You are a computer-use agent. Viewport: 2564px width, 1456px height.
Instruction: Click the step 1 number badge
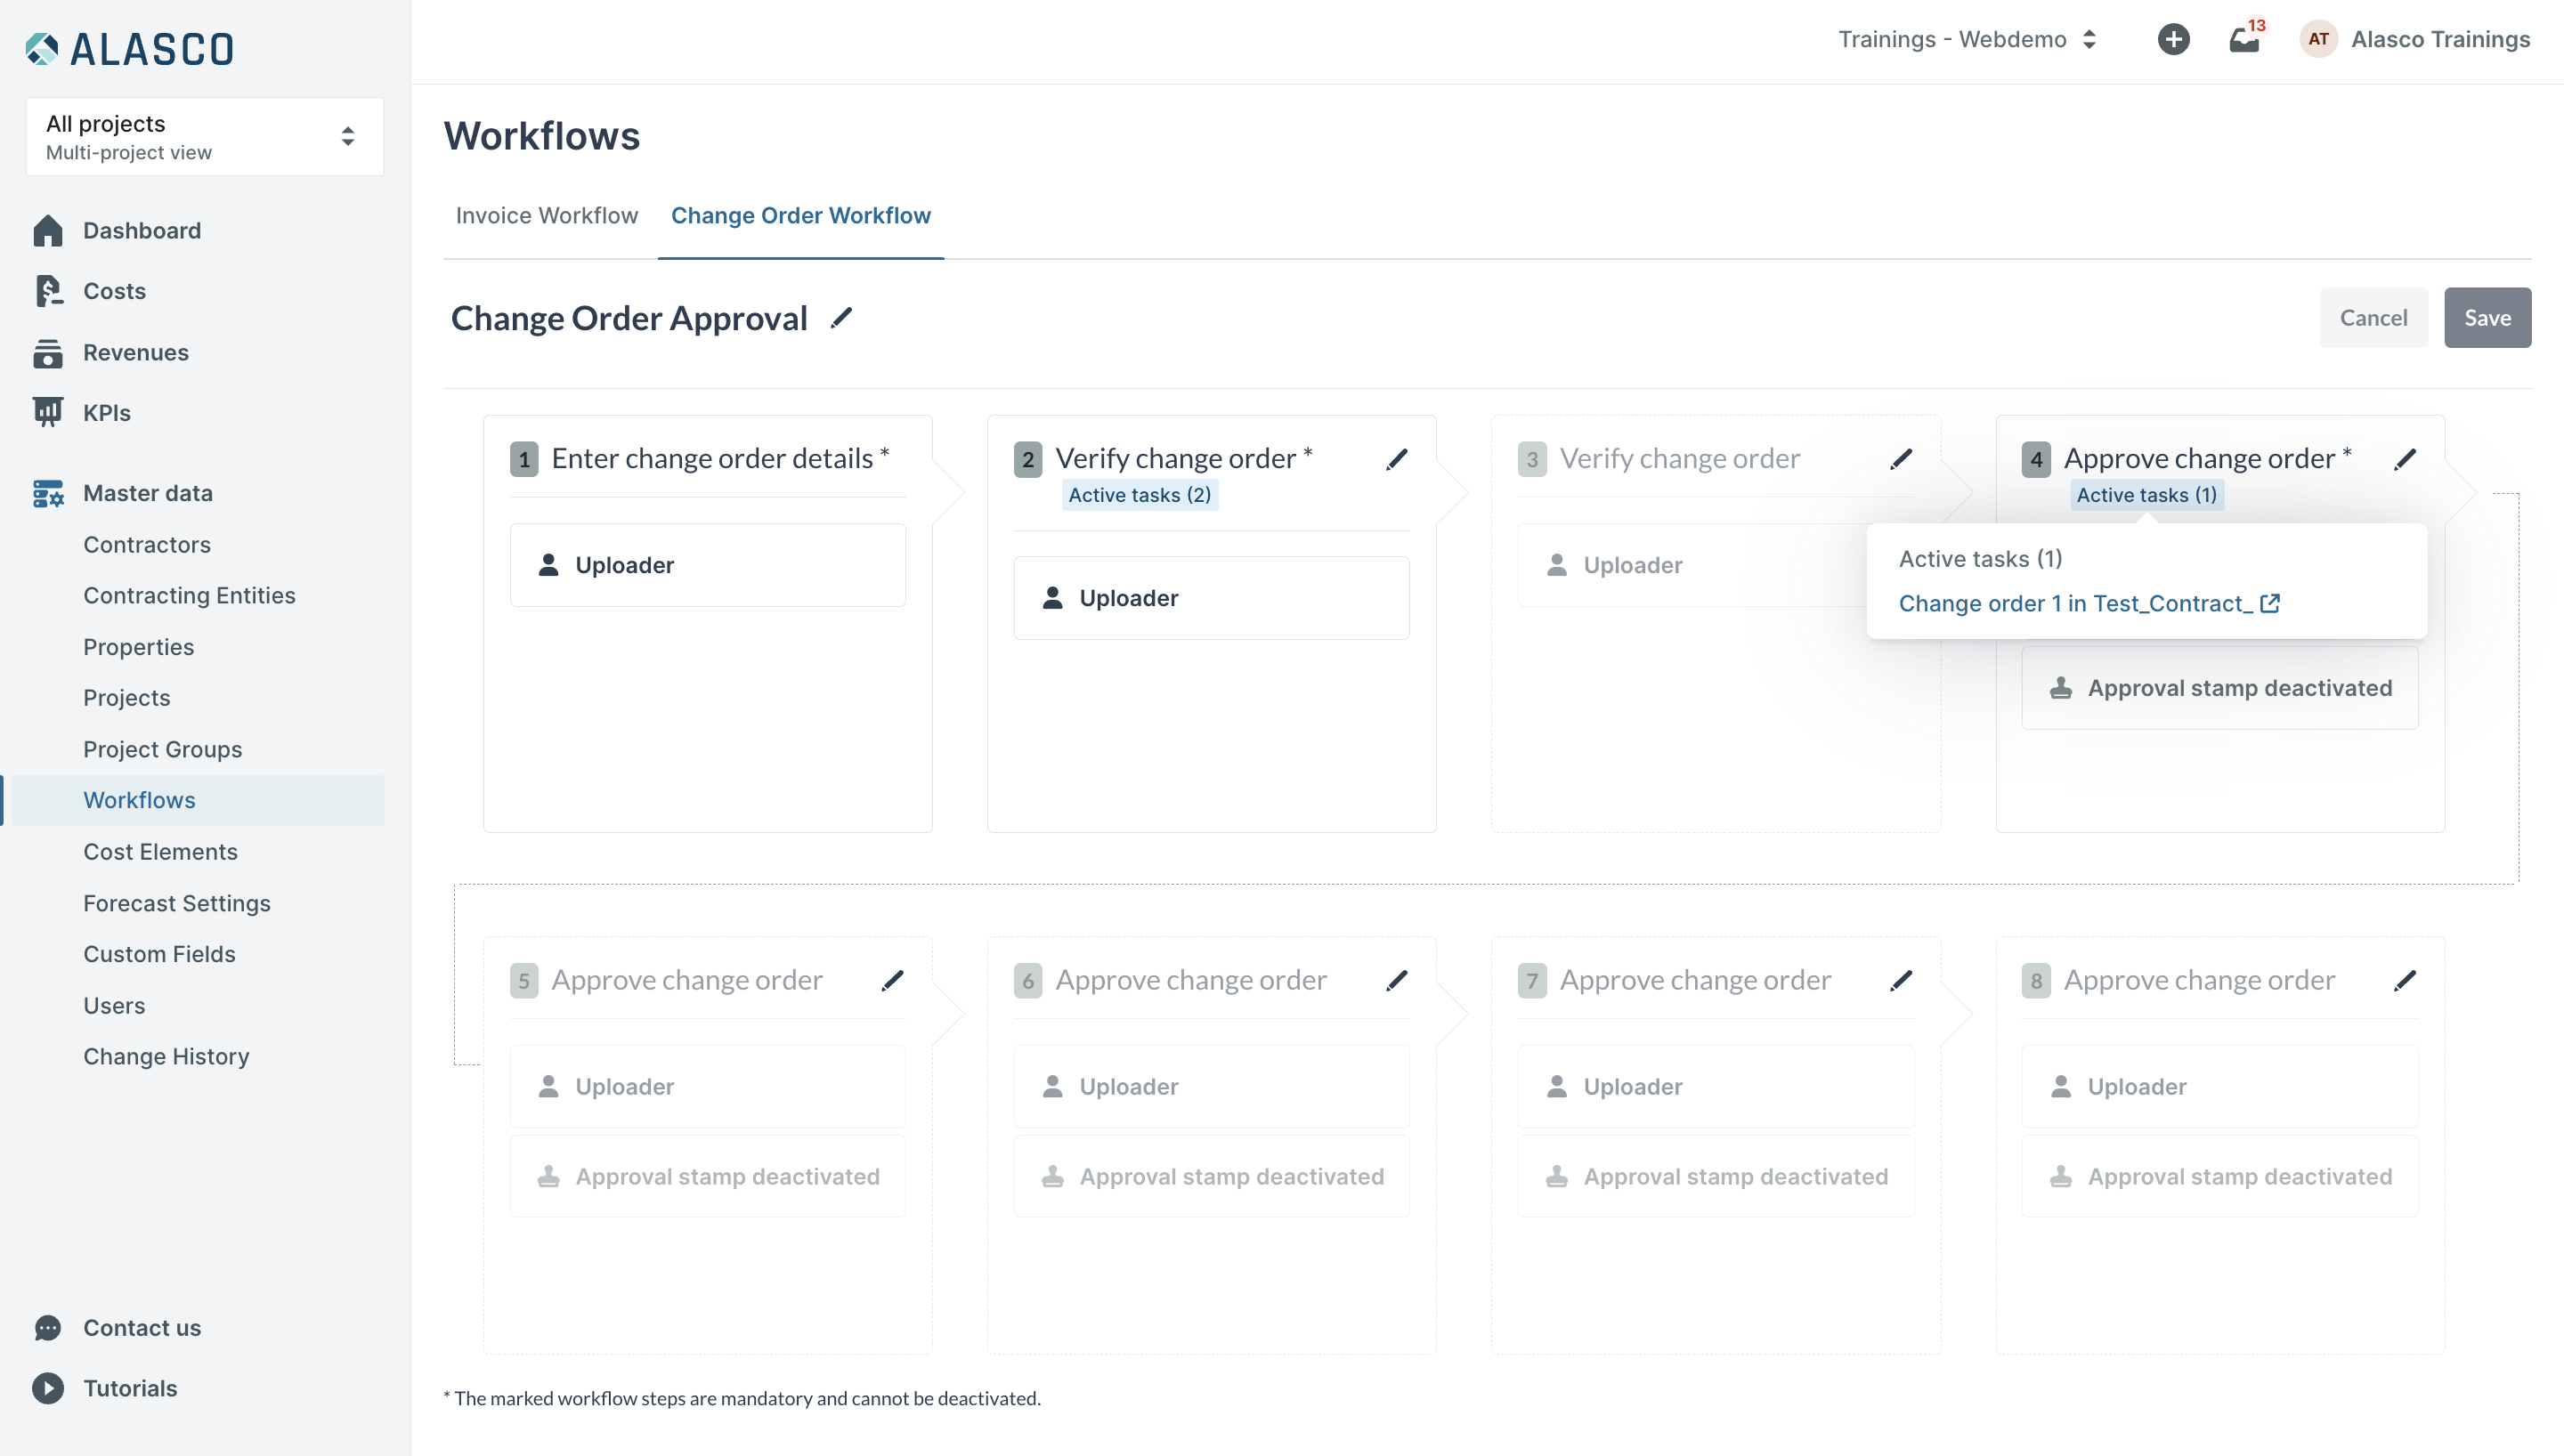coord(524,460)
